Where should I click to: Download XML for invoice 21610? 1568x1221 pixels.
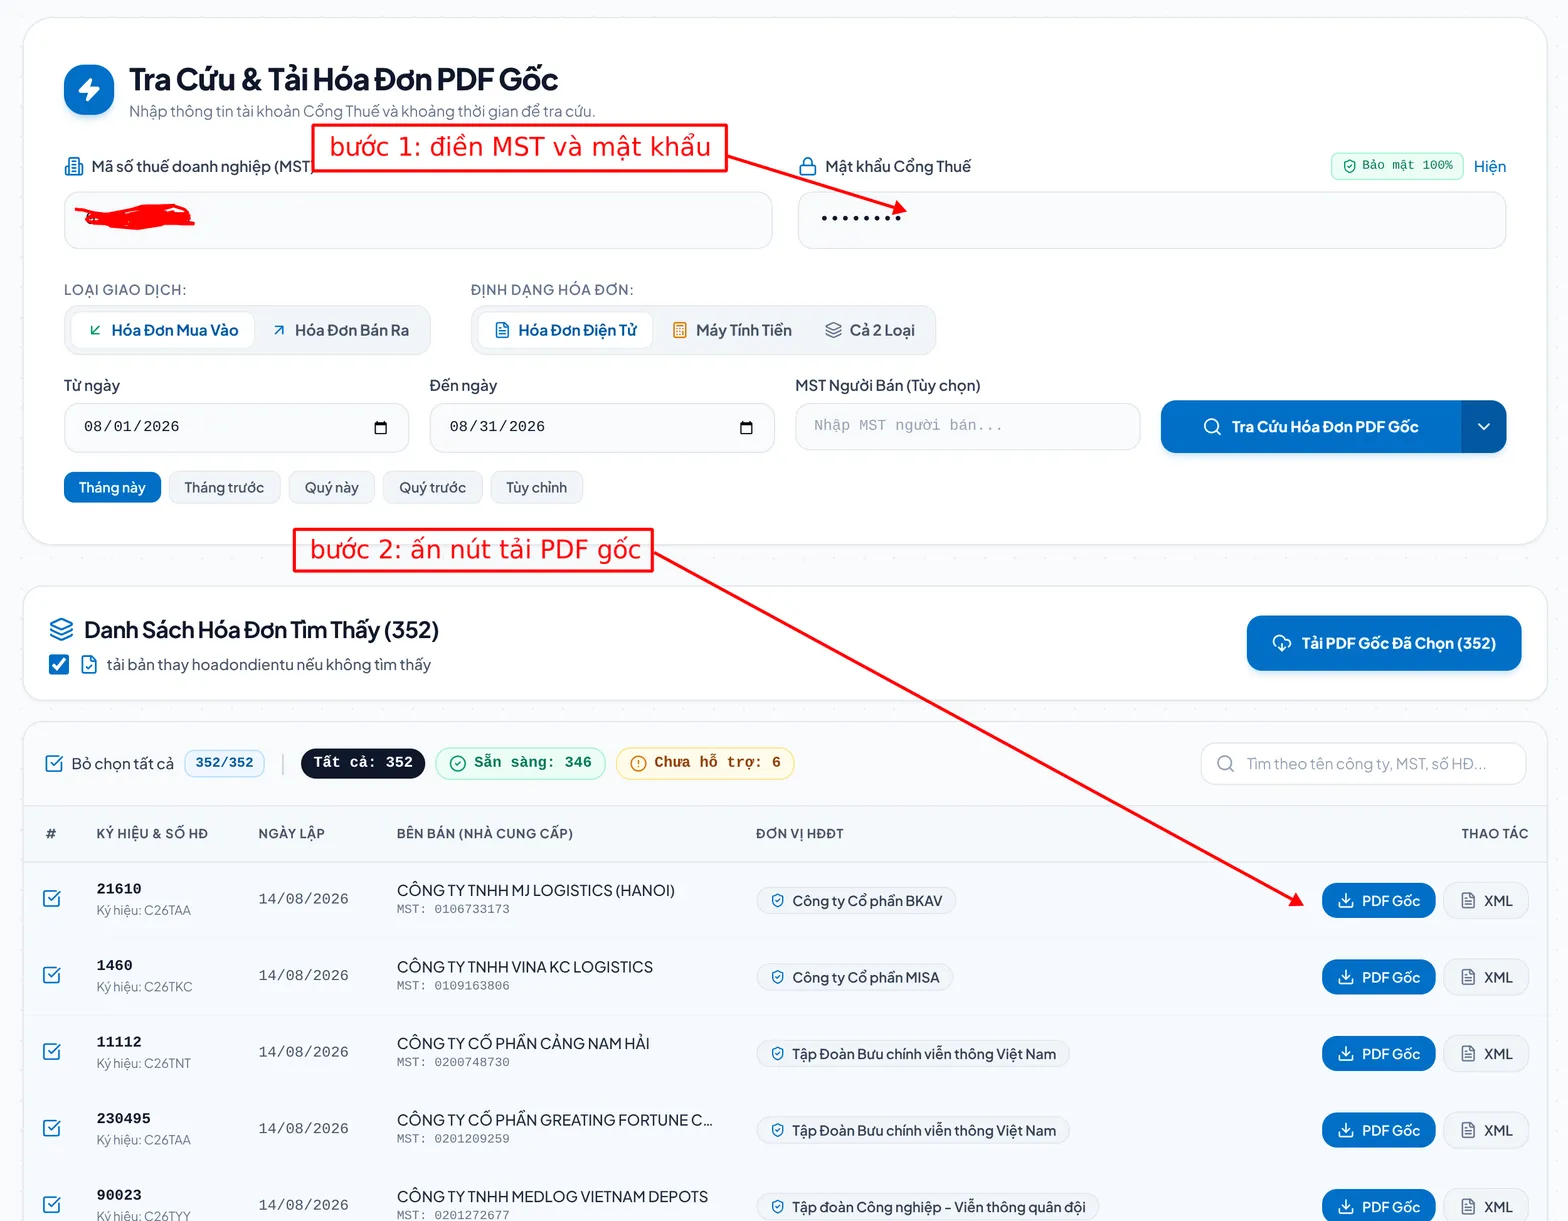1486,901
